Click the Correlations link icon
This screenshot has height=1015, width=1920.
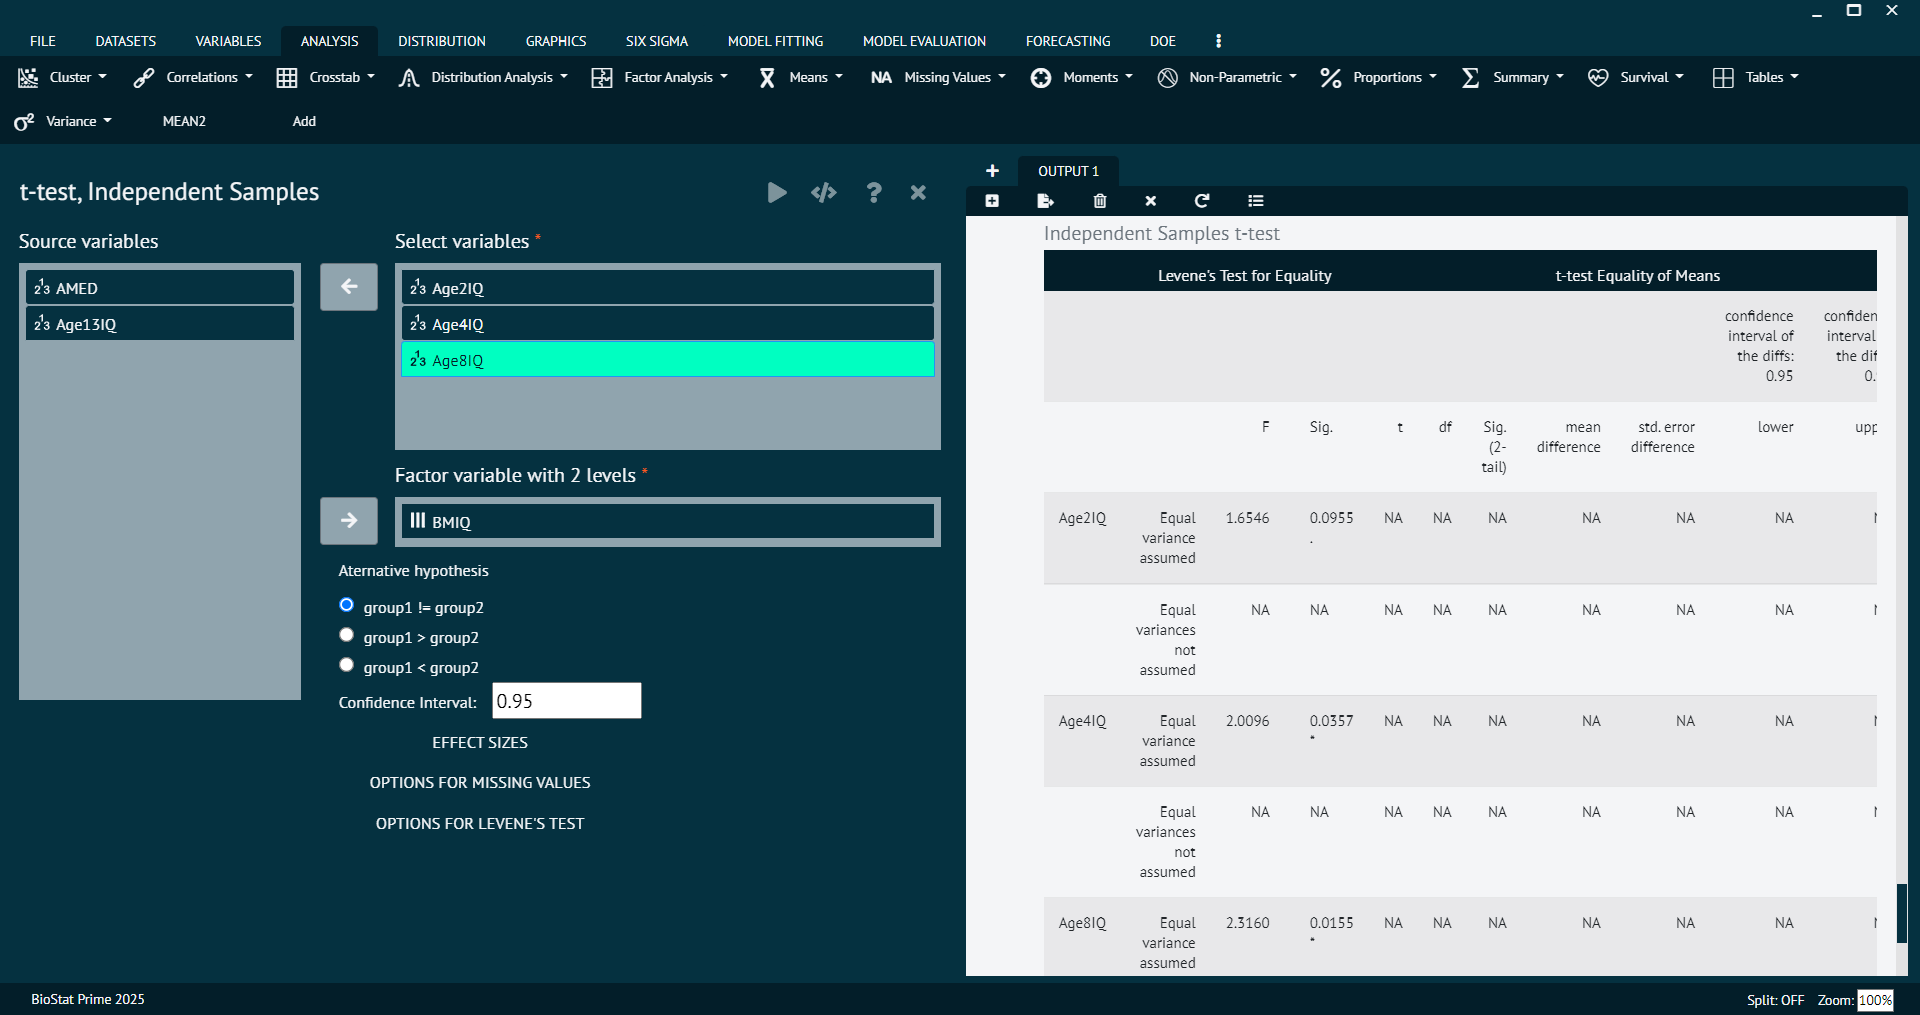point(144,78)
